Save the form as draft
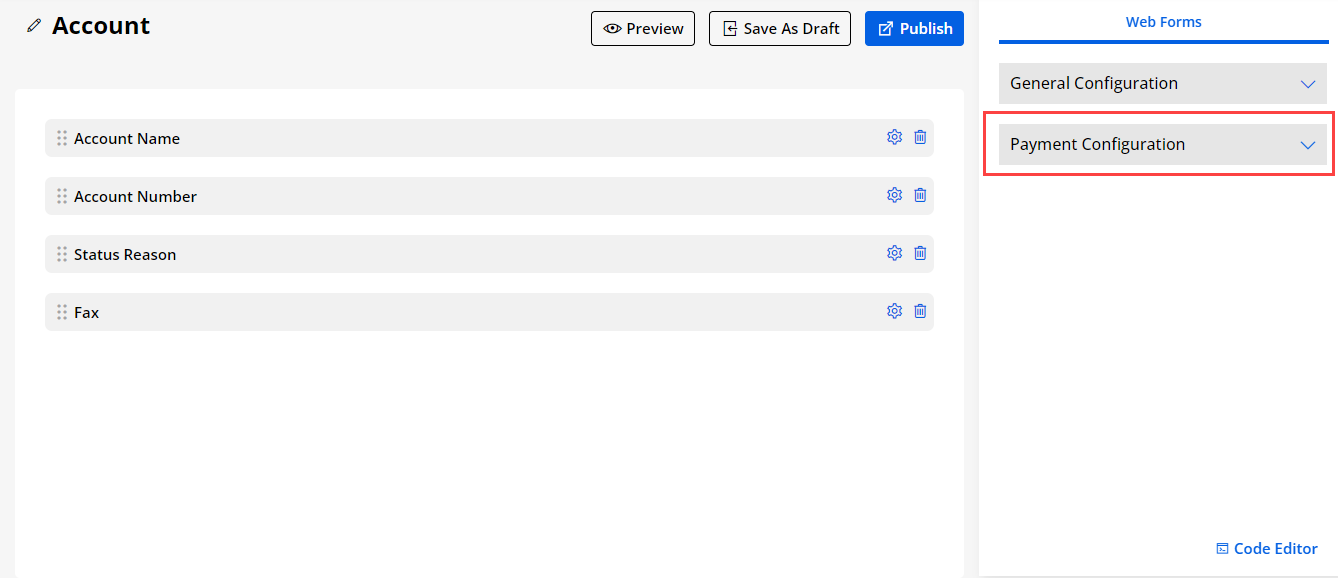This screenshot has width=1338, height=578. click(780, 29)
